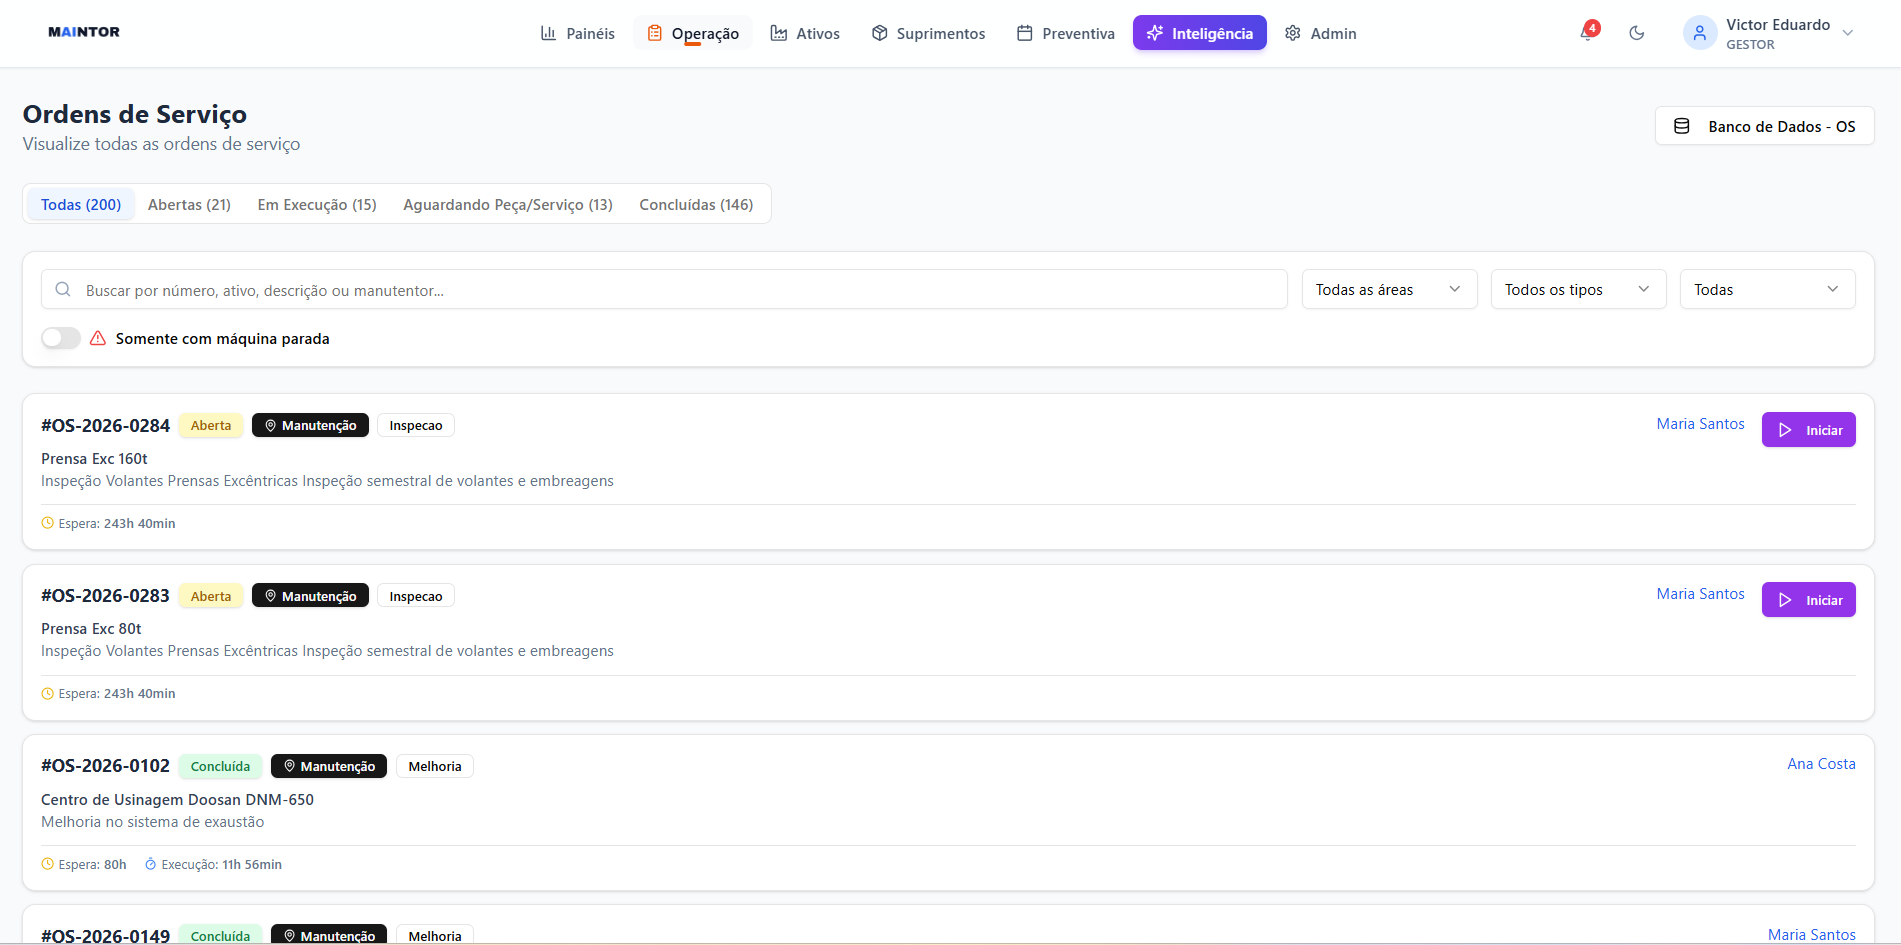Open the Todos os tipos dropdown
The height and width of the screenshot is (945, 1901).
point(1578,289)
